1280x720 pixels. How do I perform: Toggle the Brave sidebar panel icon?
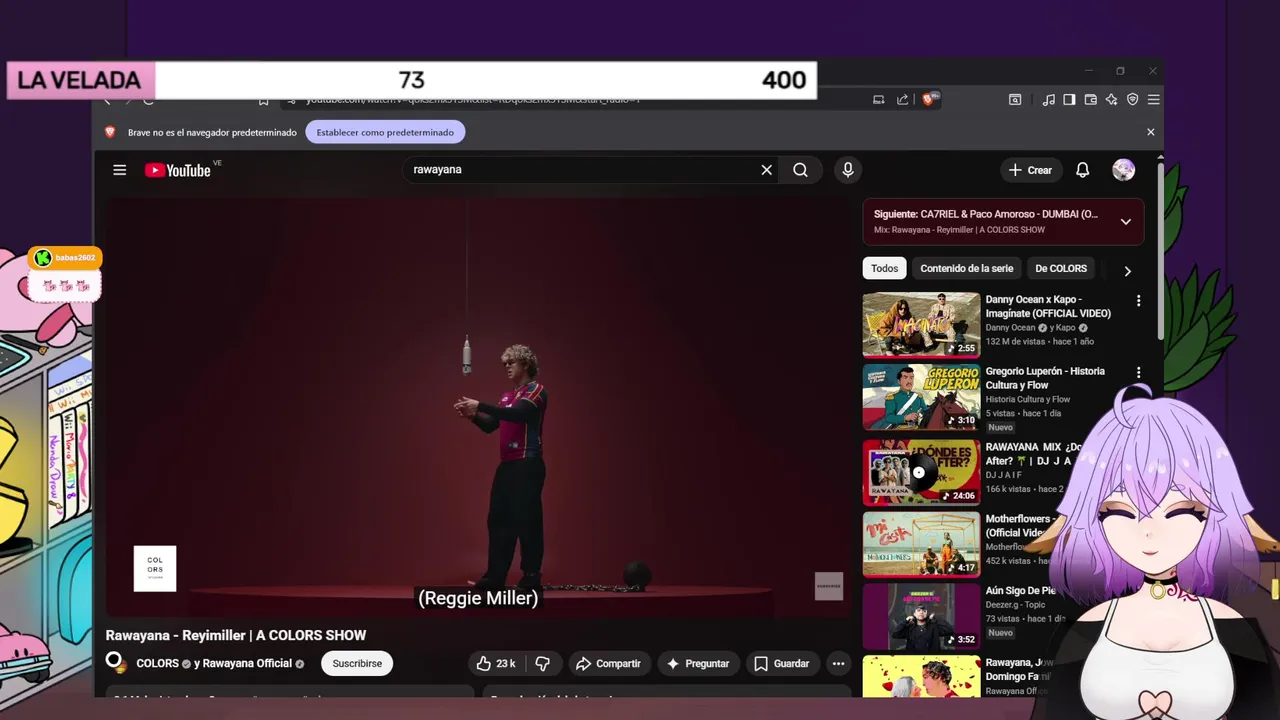(1069, 99)
